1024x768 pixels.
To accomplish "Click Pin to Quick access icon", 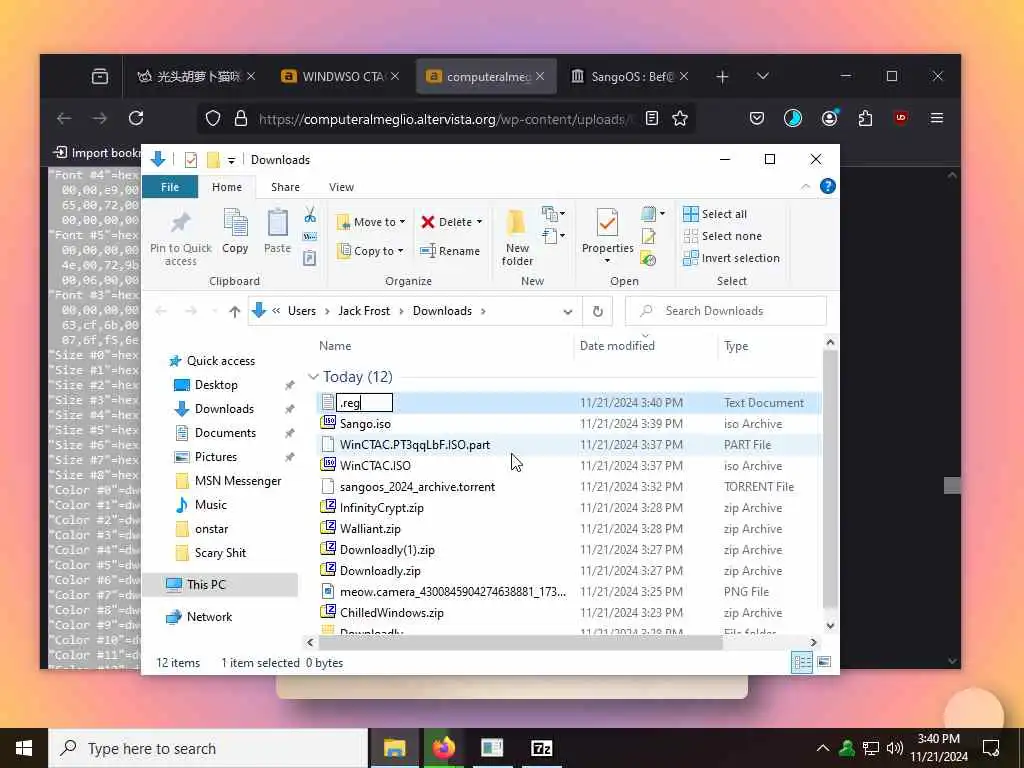I will pyautogui.click(x=180, y=224).
